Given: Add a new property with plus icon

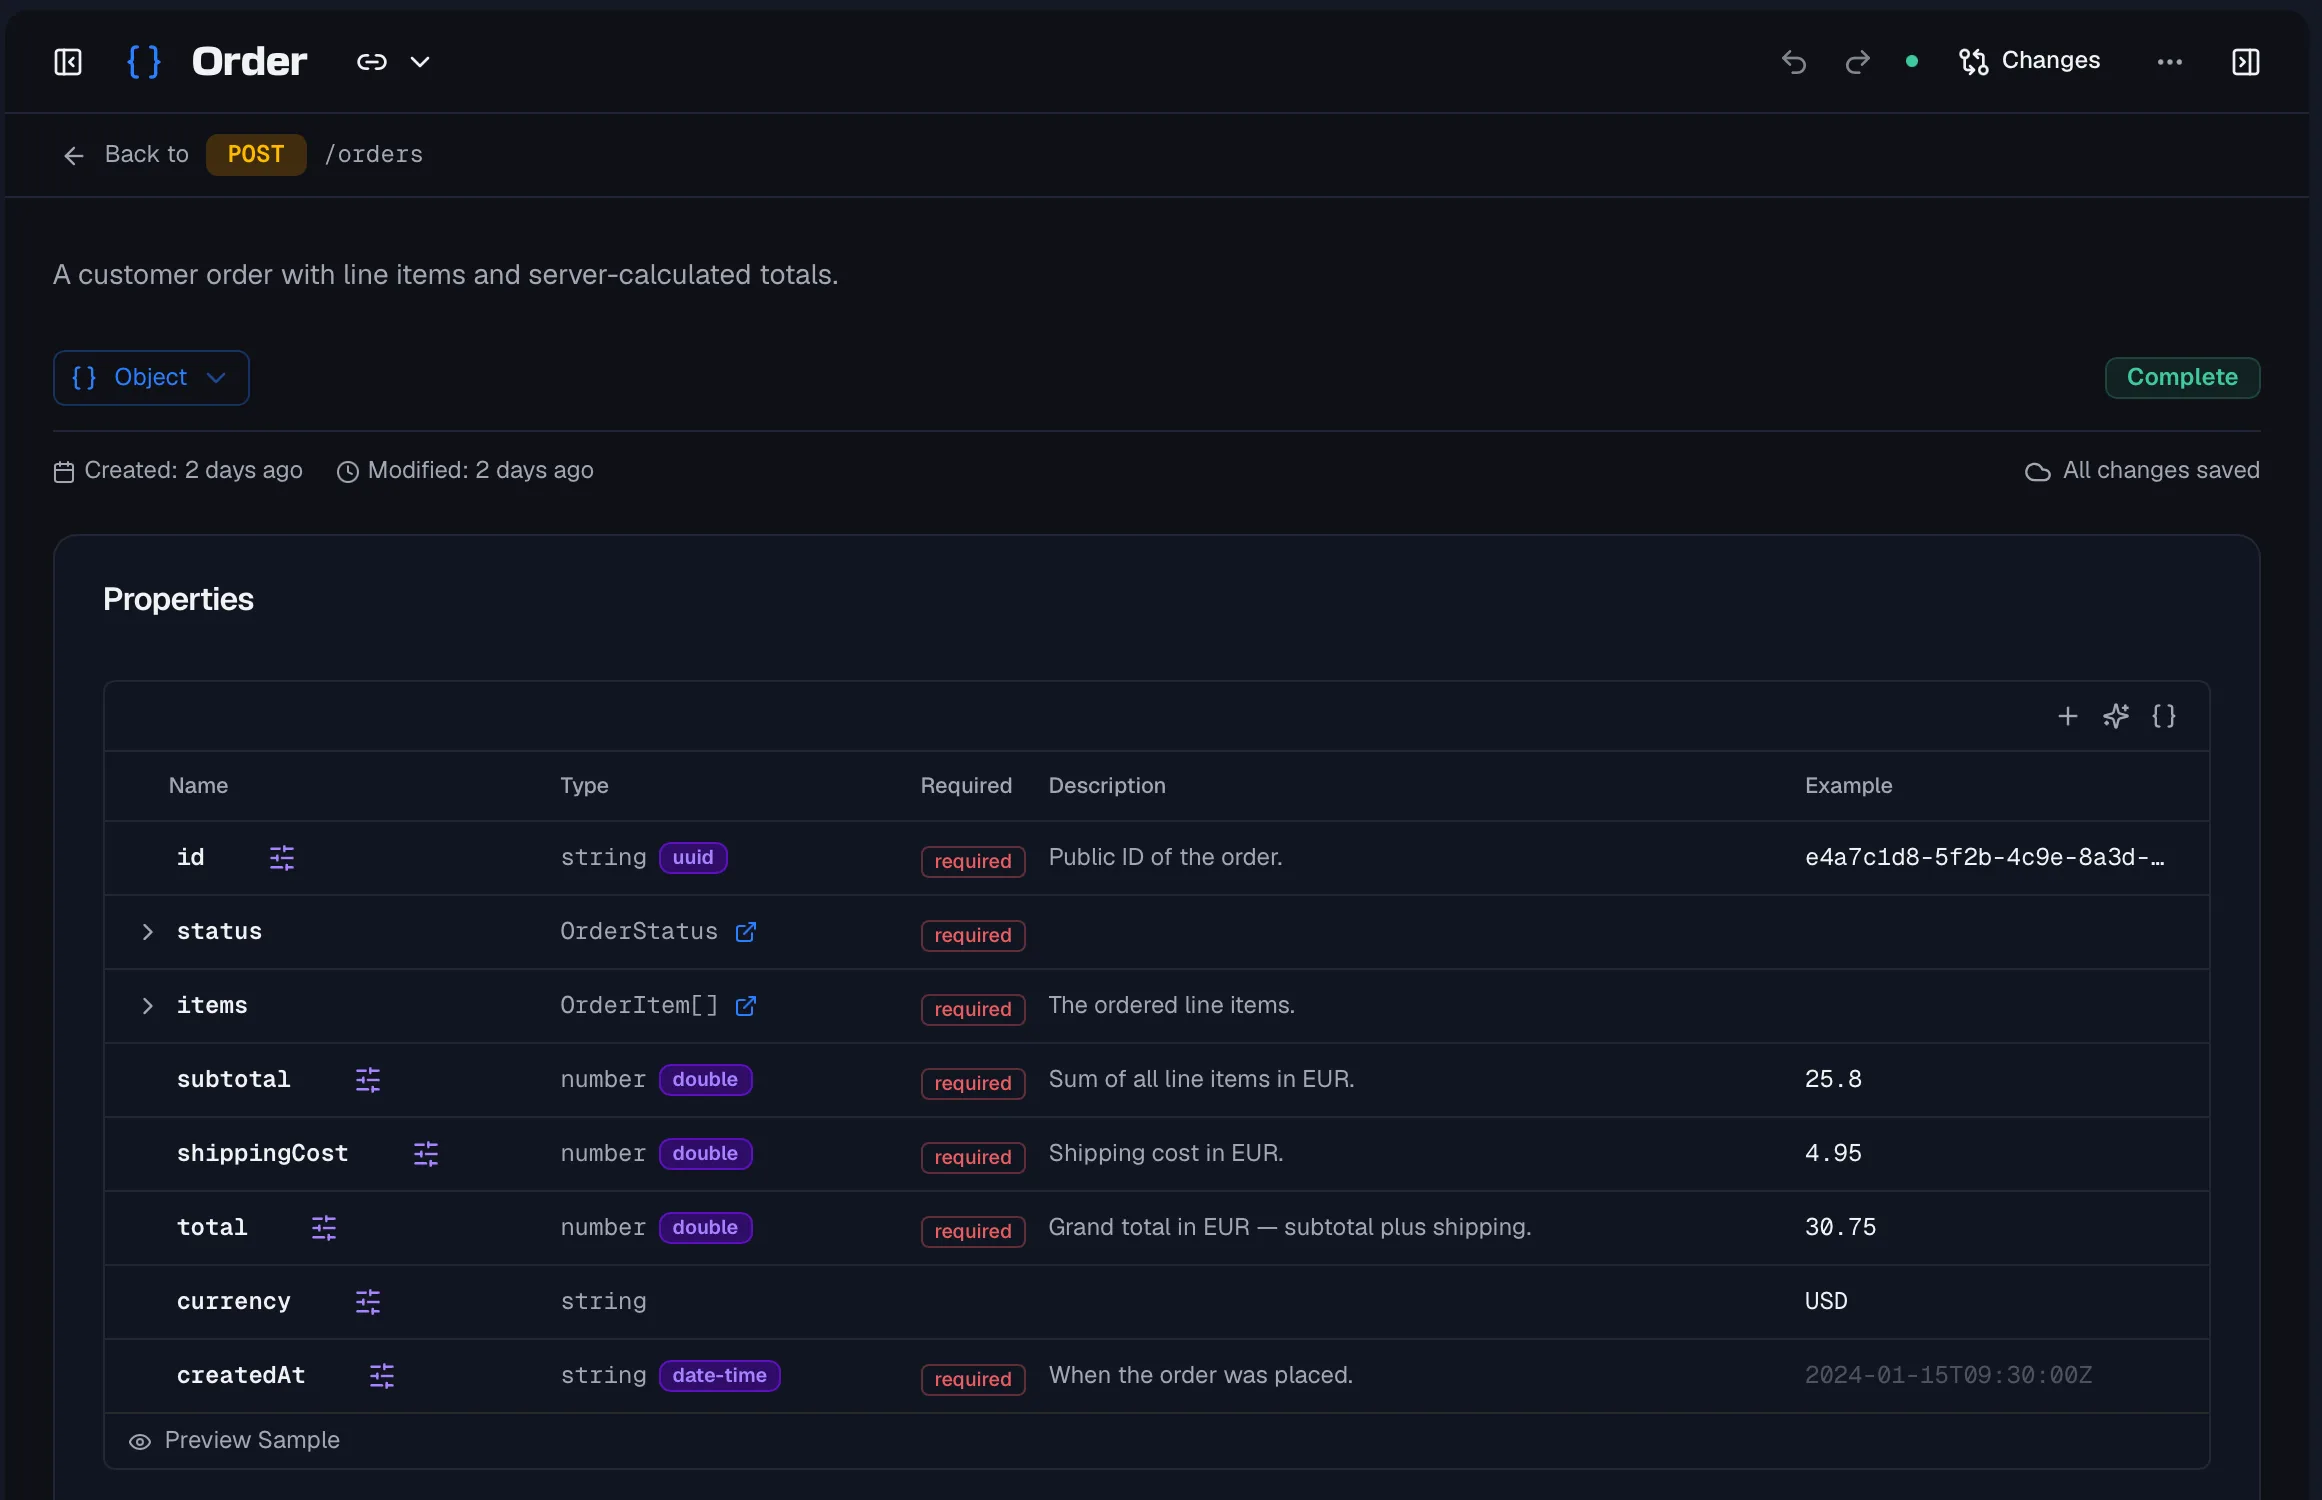Looking at the screenshot, I should tap(2068, 716).
